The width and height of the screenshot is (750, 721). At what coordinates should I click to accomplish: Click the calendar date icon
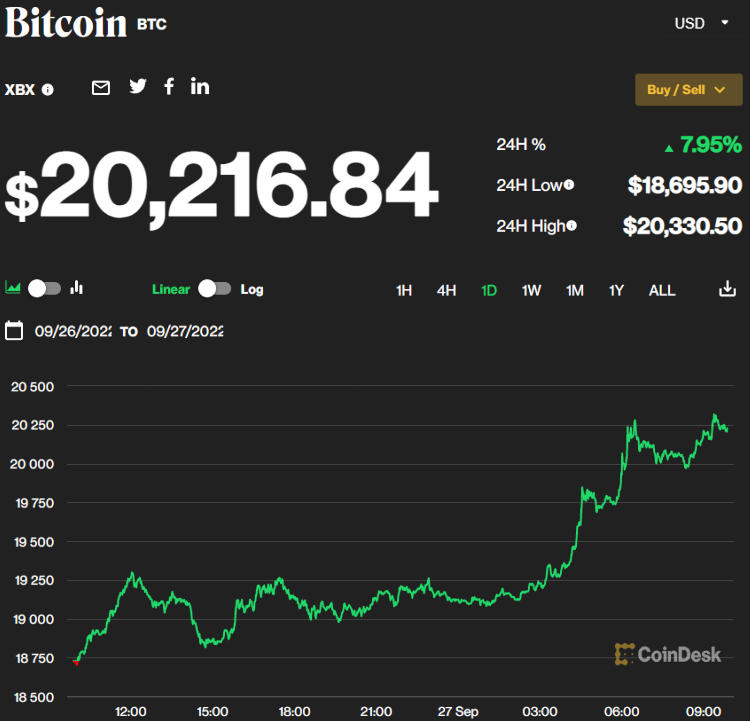[14, 331]
